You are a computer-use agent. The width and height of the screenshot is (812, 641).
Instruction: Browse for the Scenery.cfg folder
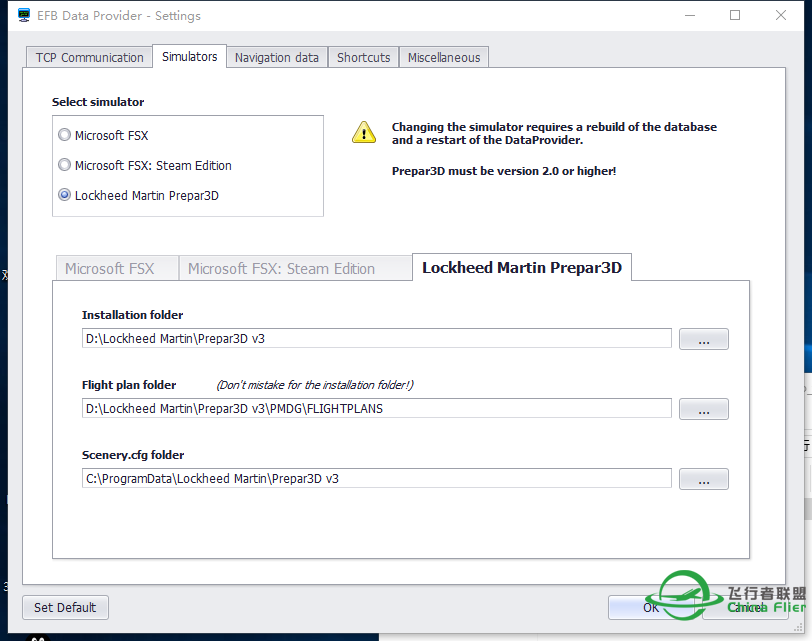pos(704,479)
